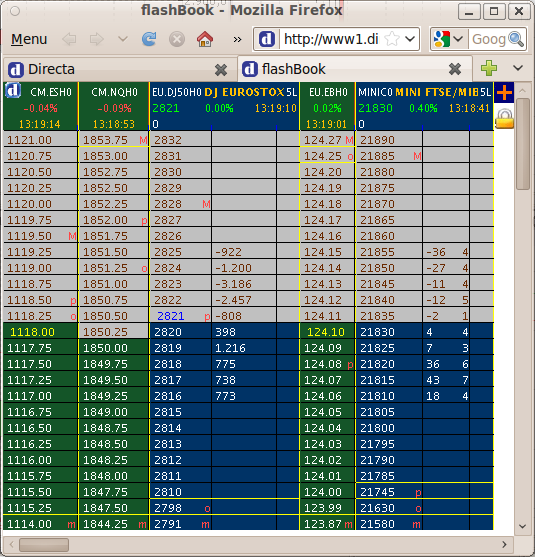Click the Google search input field

[488, 39]
